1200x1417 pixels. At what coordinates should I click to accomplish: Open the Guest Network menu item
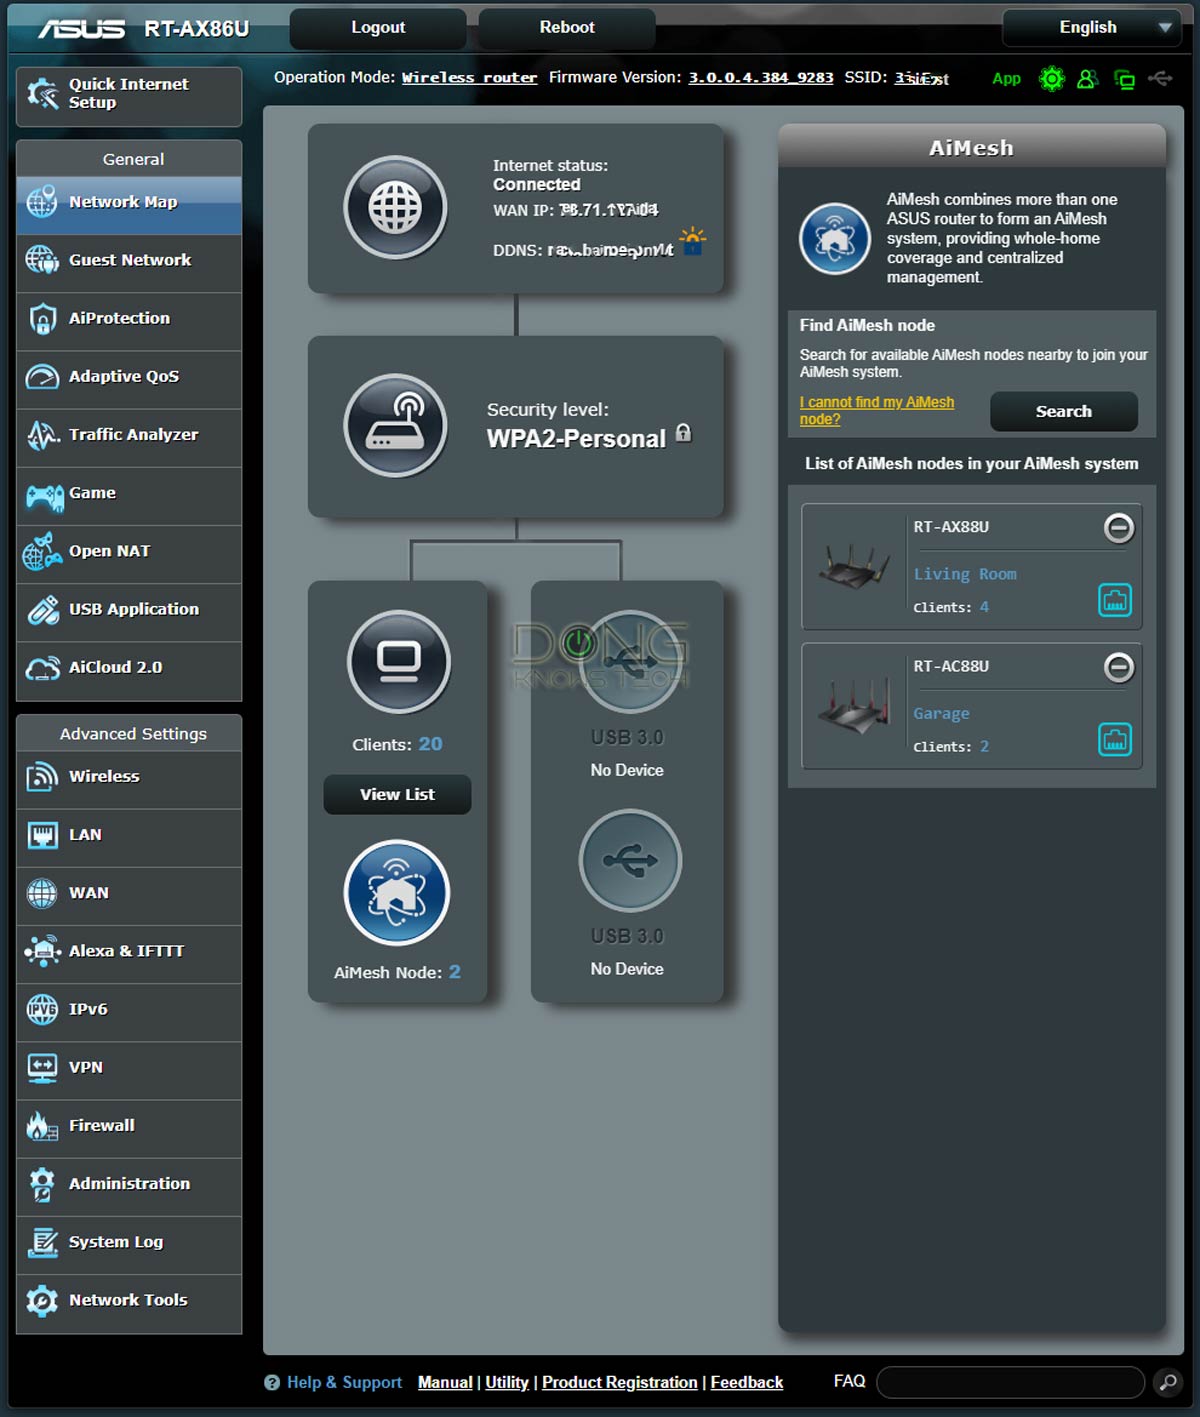(129, 260)
